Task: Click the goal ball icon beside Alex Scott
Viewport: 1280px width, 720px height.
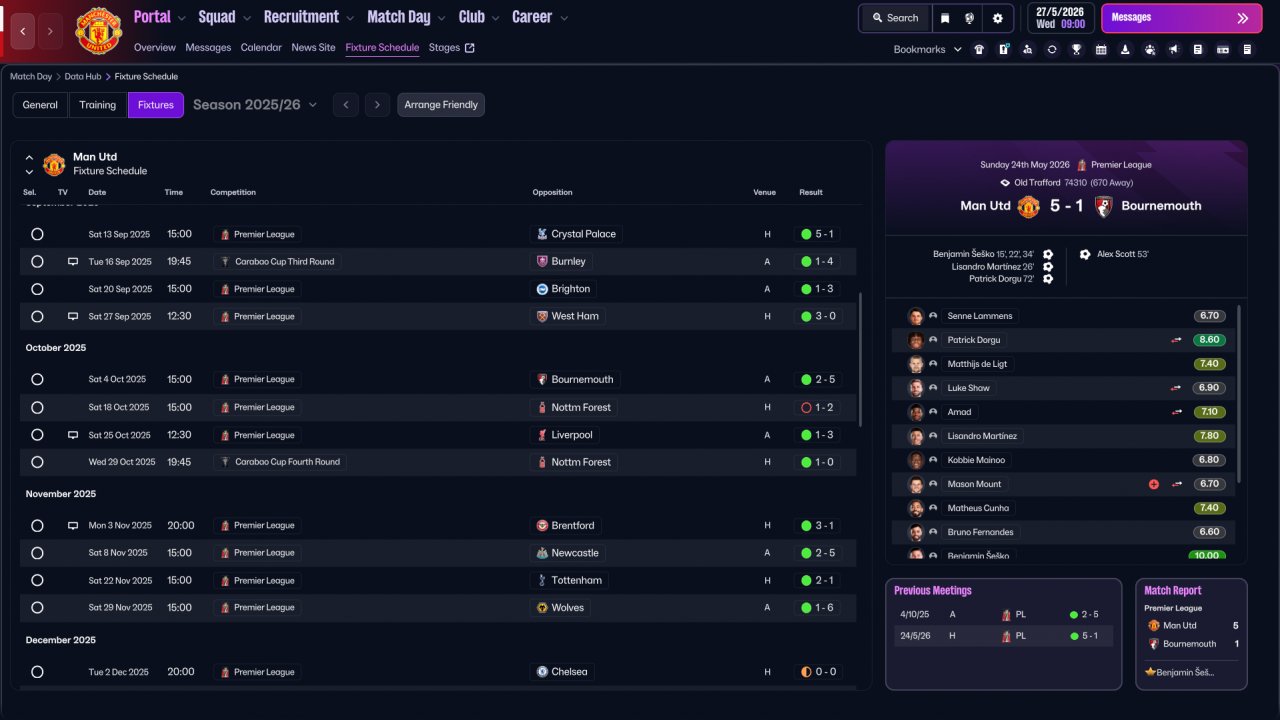Action: tap(1085, 254)
